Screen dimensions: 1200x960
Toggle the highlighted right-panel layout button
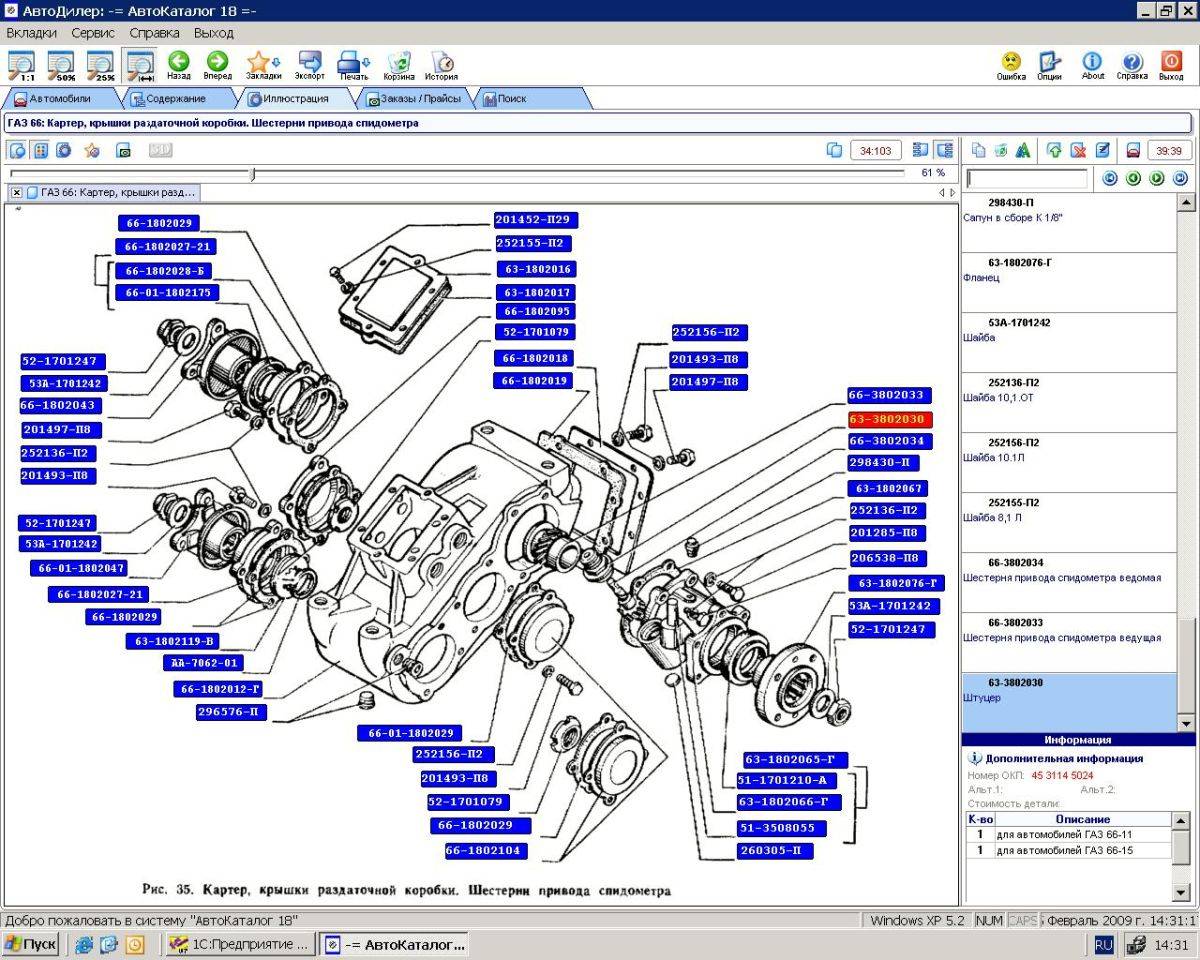(x=943, y=150)
